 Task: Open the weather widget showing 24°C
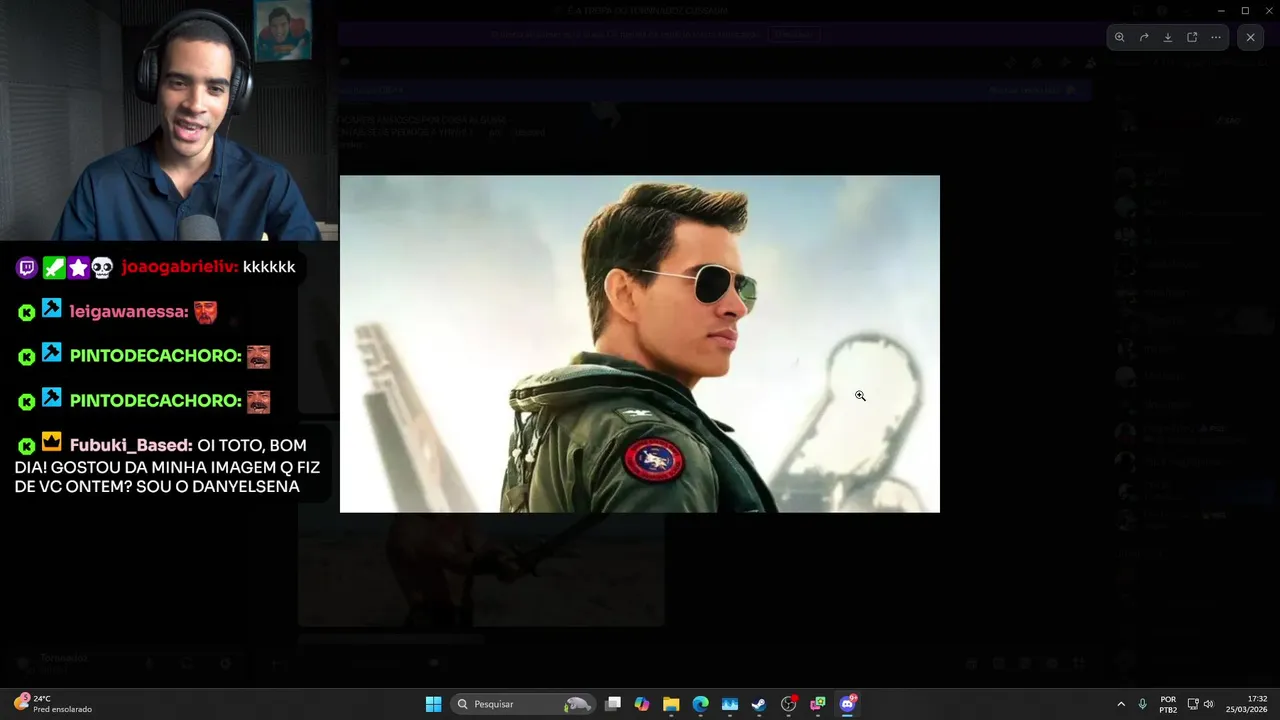[x=52, y=704]
